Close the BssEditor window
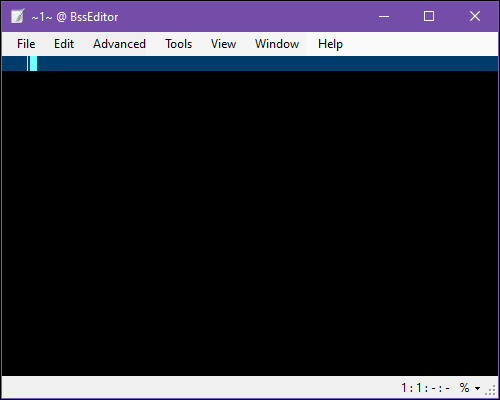This screenshot has width=500, height=400. (x=475, y=16)
